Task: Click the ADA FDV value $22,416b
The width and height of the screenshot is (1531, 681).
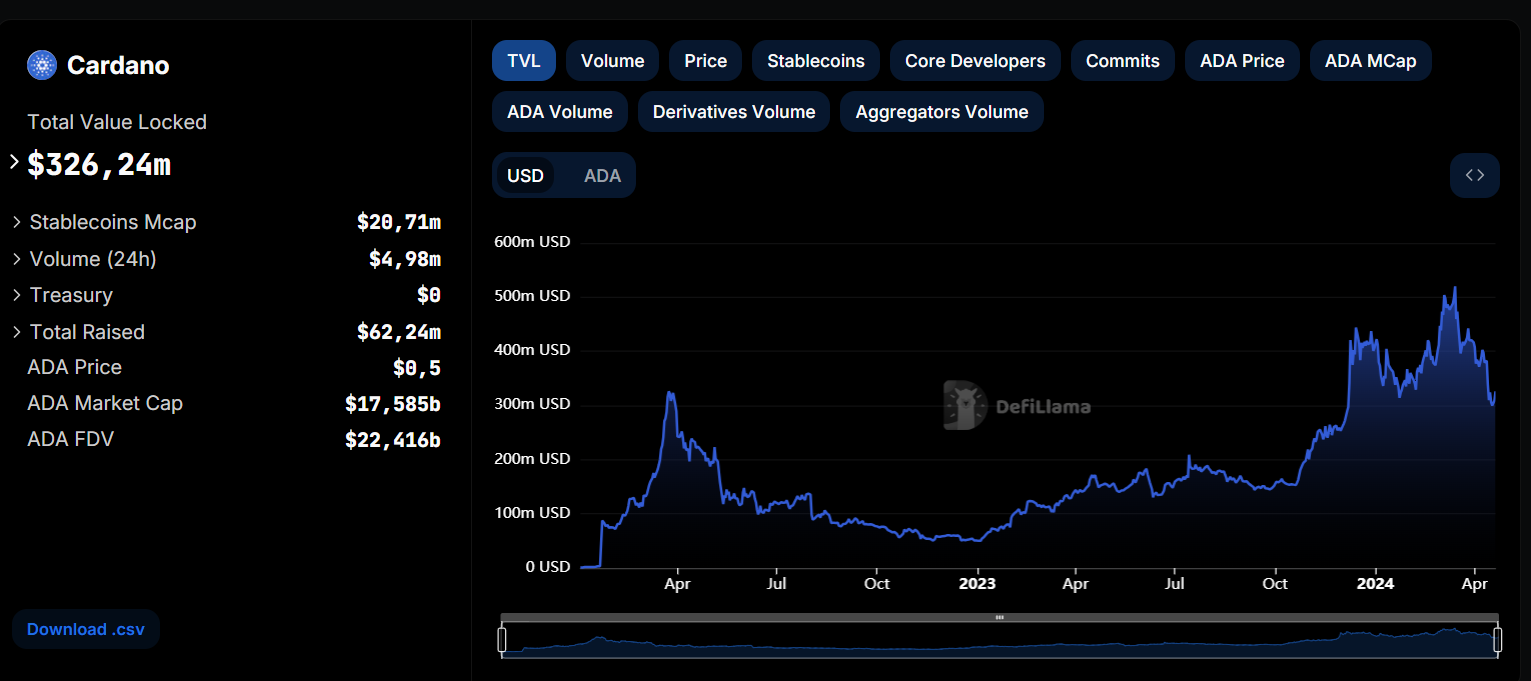Action: (x=393, y=440)
